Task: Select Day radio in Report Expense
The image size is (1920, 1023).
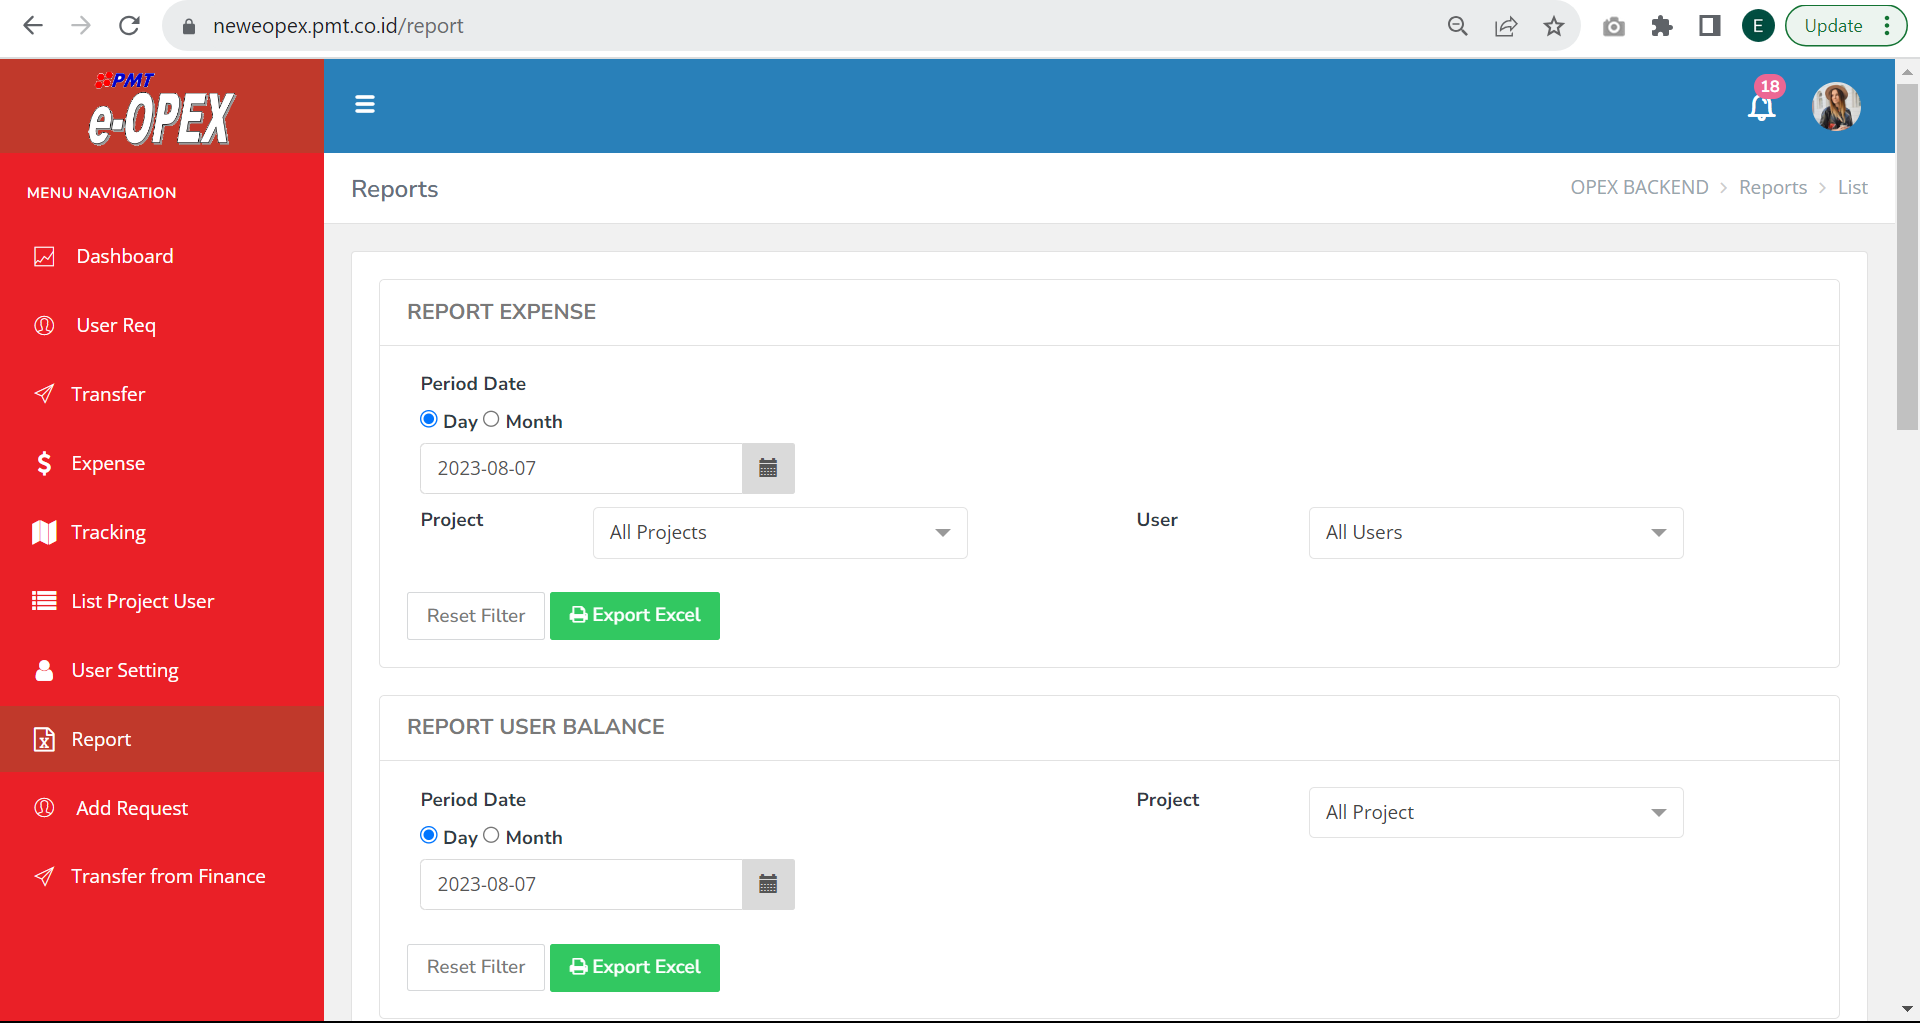Action: click(429, 419)
